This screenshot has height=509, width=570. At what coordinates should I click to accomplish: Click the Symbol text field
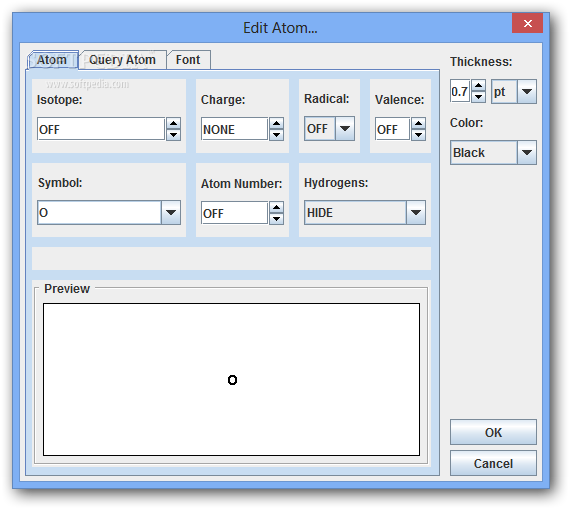[x=99, y=212]
